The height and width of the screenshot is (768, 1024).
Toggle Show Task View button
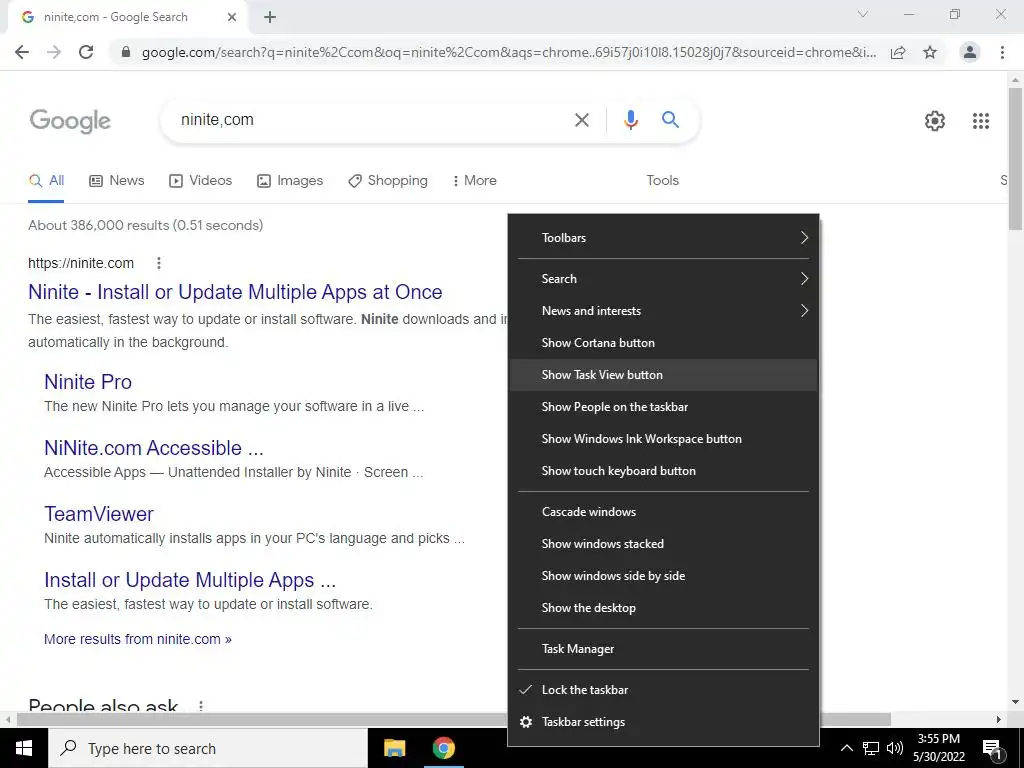point(664,375)
